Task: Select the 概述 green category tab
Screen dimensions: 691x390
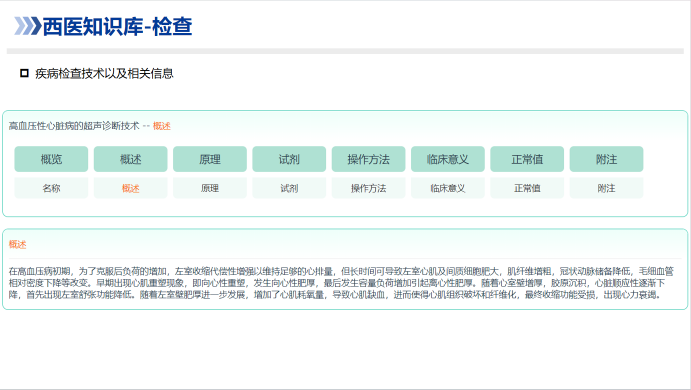Action: coord(130,159)
